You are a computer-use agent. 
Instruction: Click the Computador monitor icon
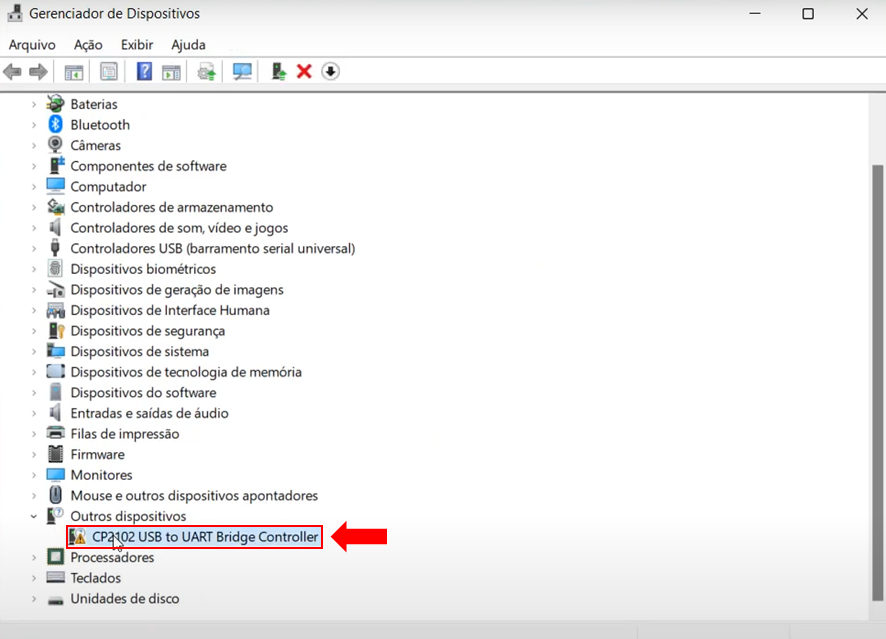point(55,186)
